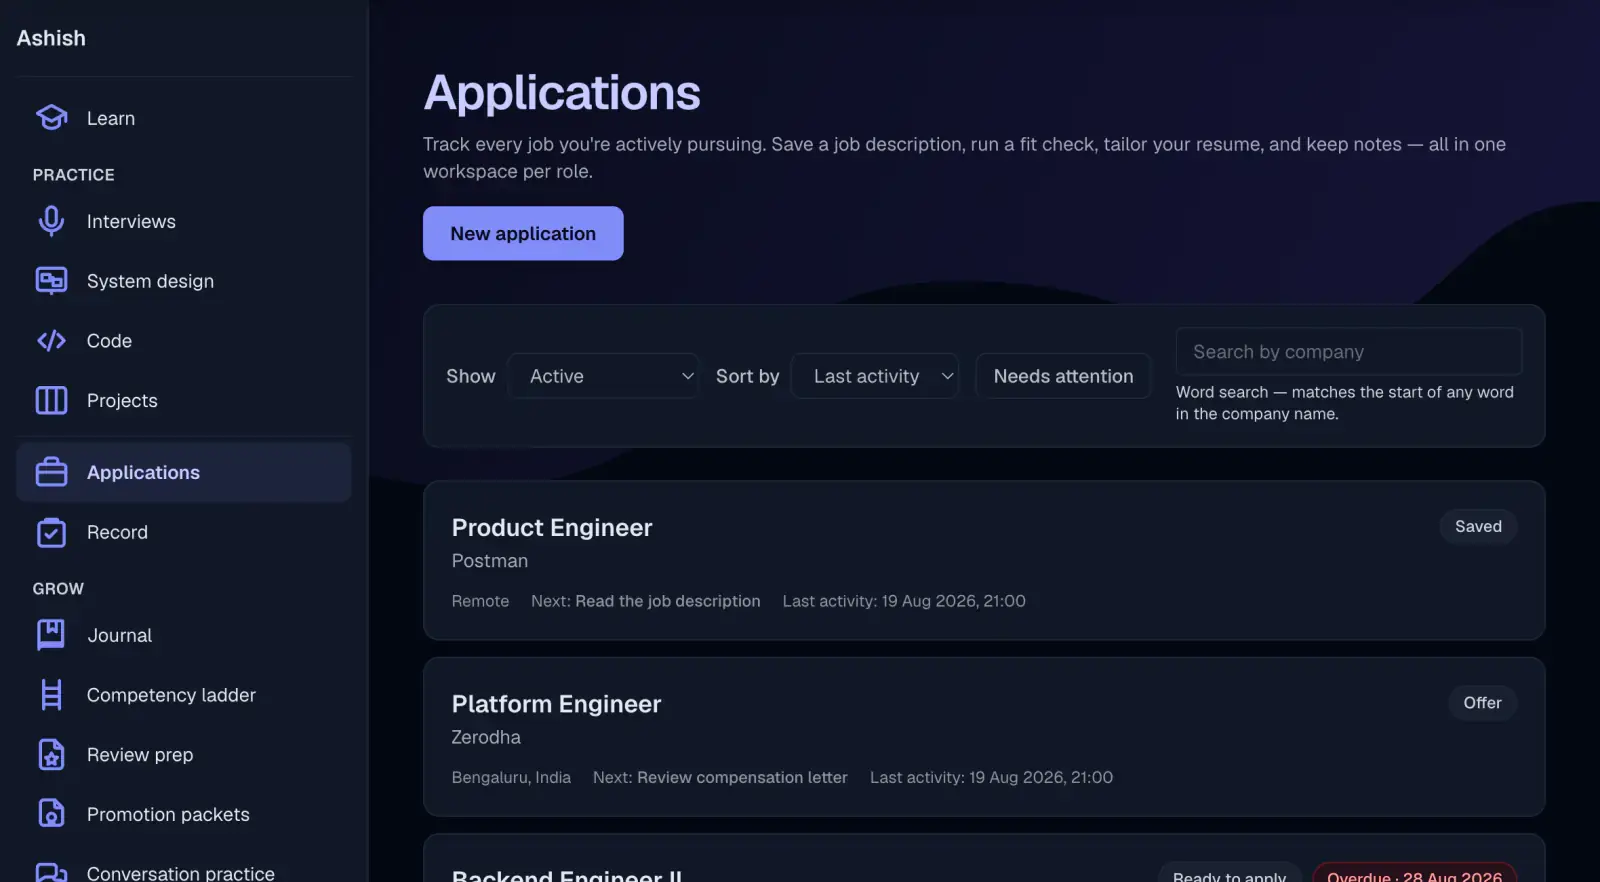This screenshot has width=1600, height=882.
Task: Open Journal under Grow
Action: point(184,635)
